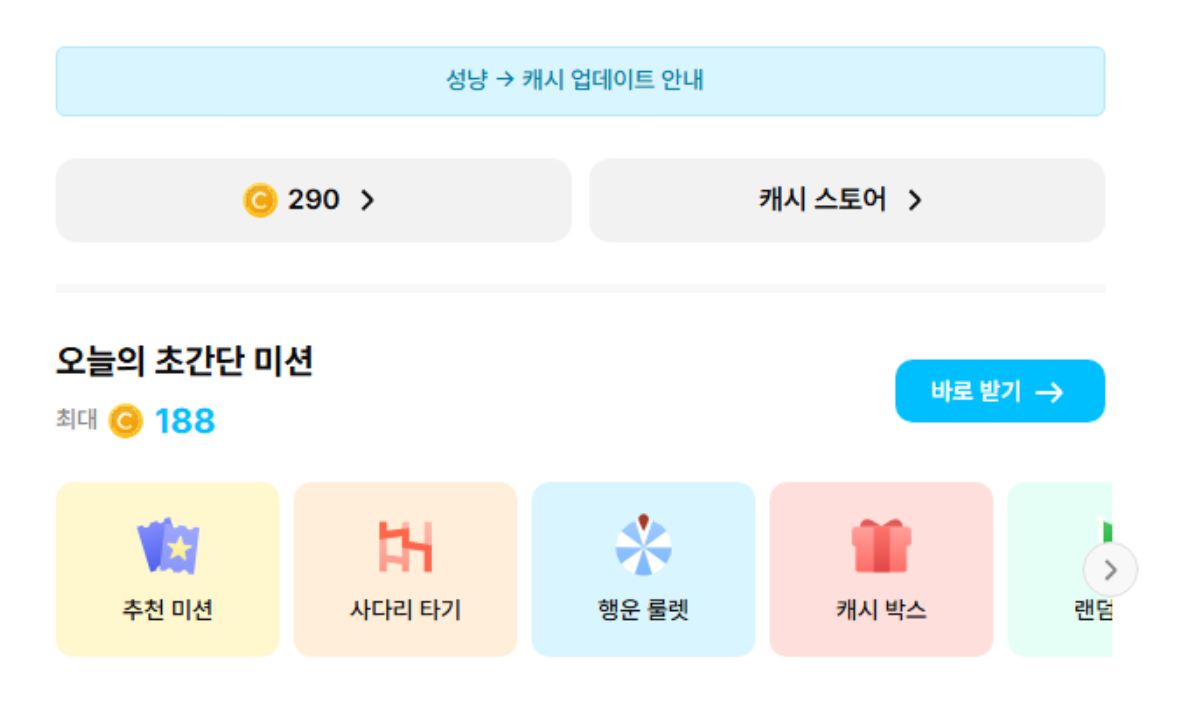Expand cash balance via chevron next to 290

click(x=367, y=201)
